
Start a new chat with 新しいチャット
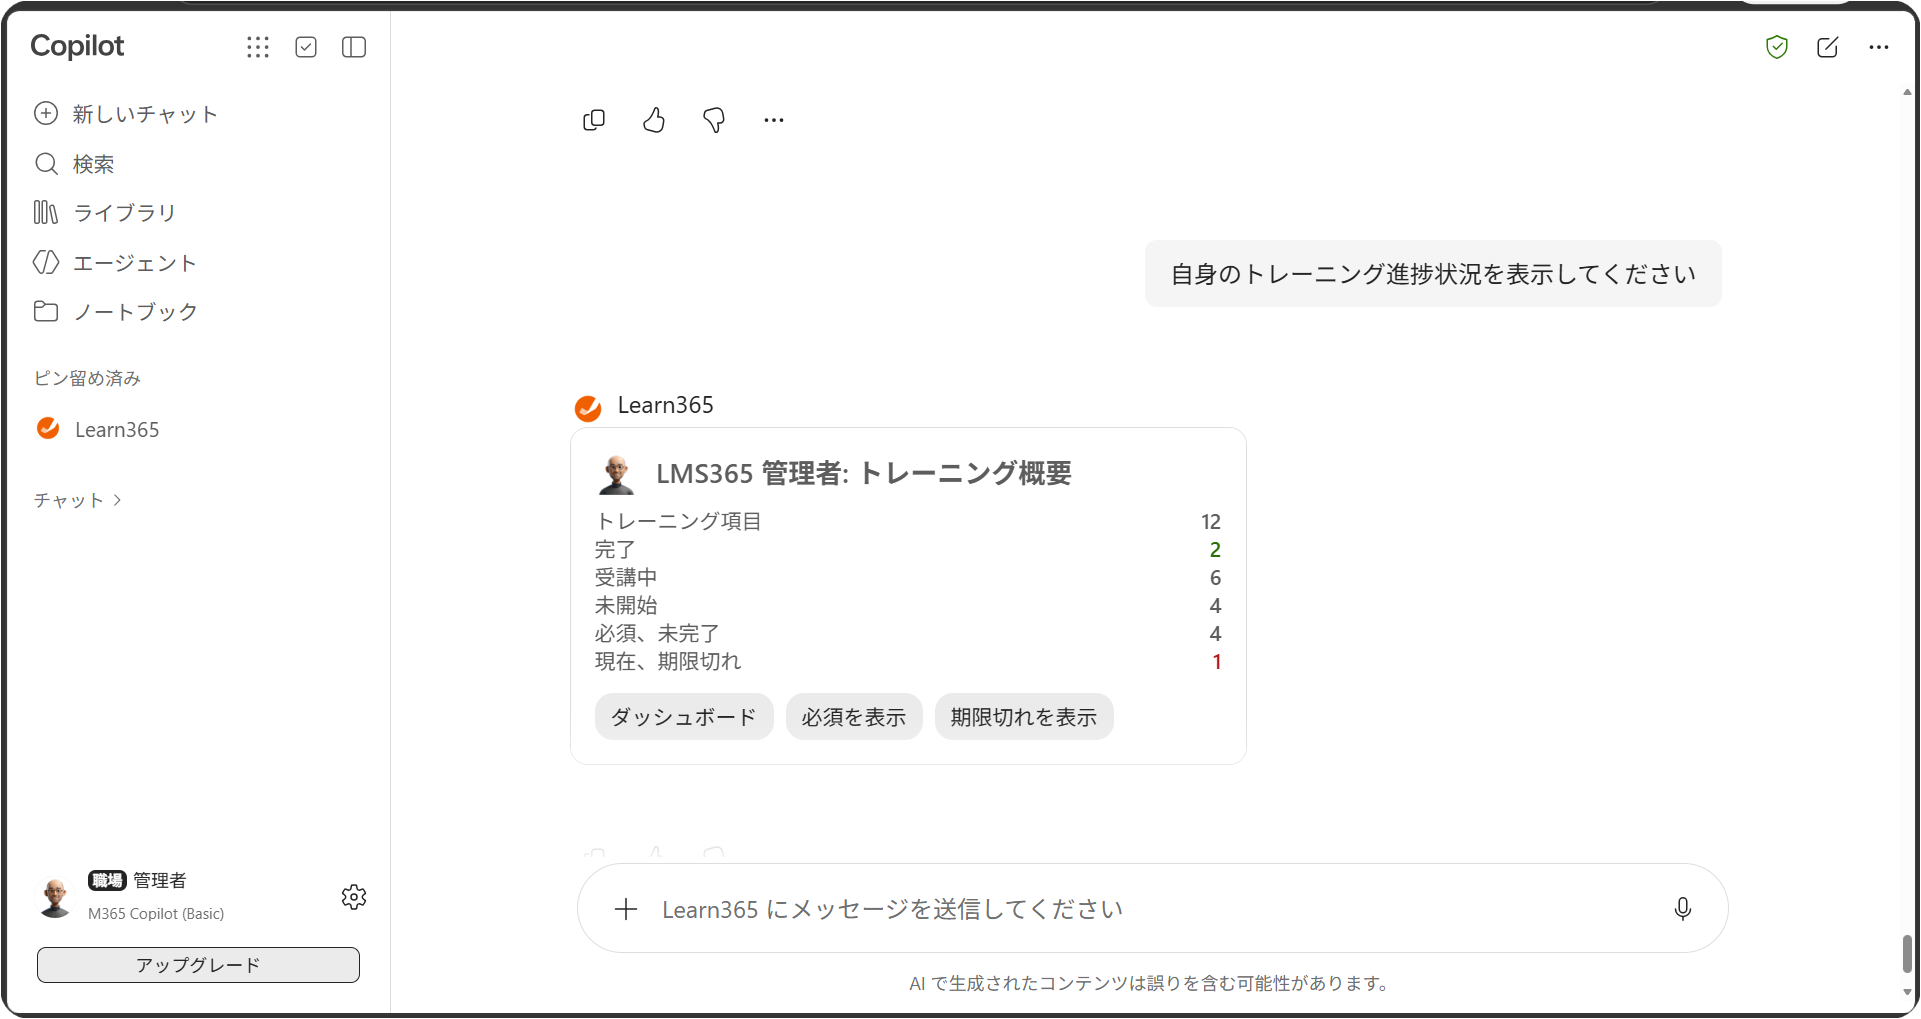126,114
